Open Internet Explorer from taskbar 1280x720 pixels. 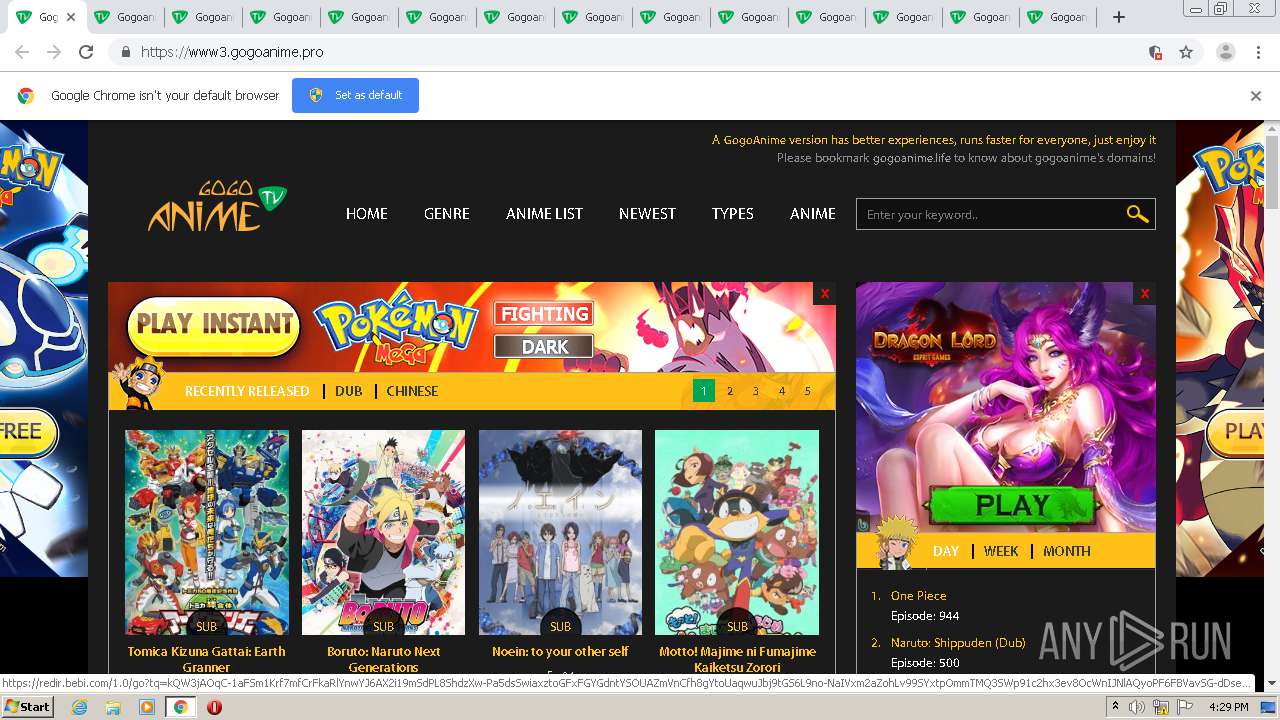pos(79,707)
